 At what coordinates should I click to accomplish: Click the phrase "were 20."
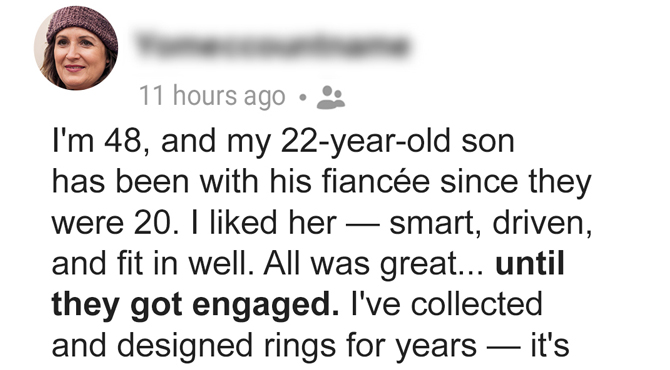[111, 223]
